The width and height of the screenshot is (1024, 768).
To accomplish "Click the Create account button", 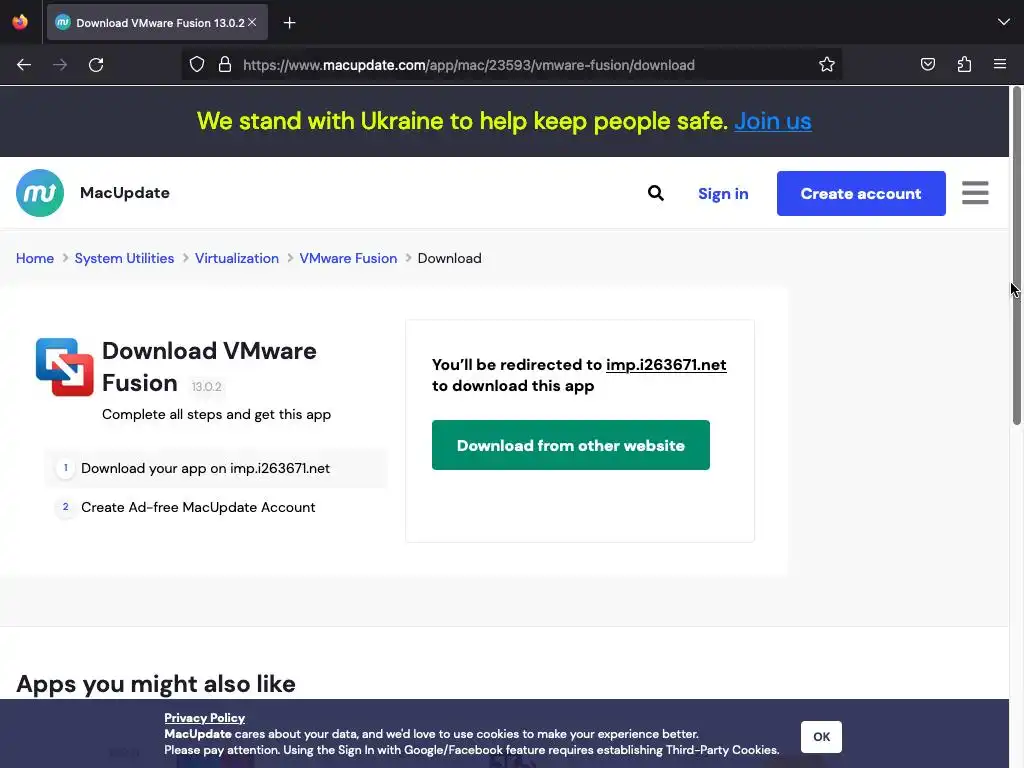I will pyautogui.click(x=861, y=193).
